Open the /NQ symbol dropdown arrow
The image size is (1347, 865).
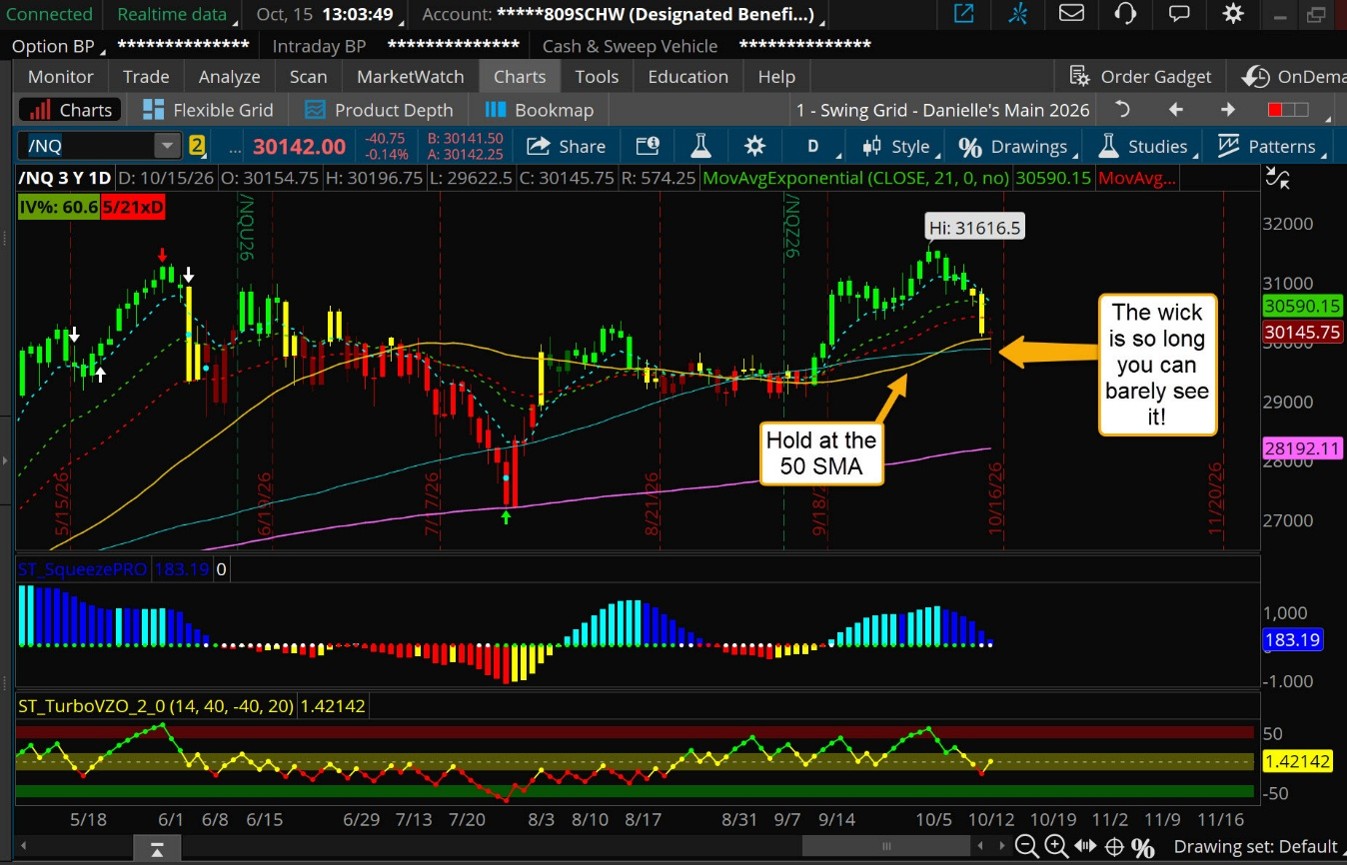[166, 146]
